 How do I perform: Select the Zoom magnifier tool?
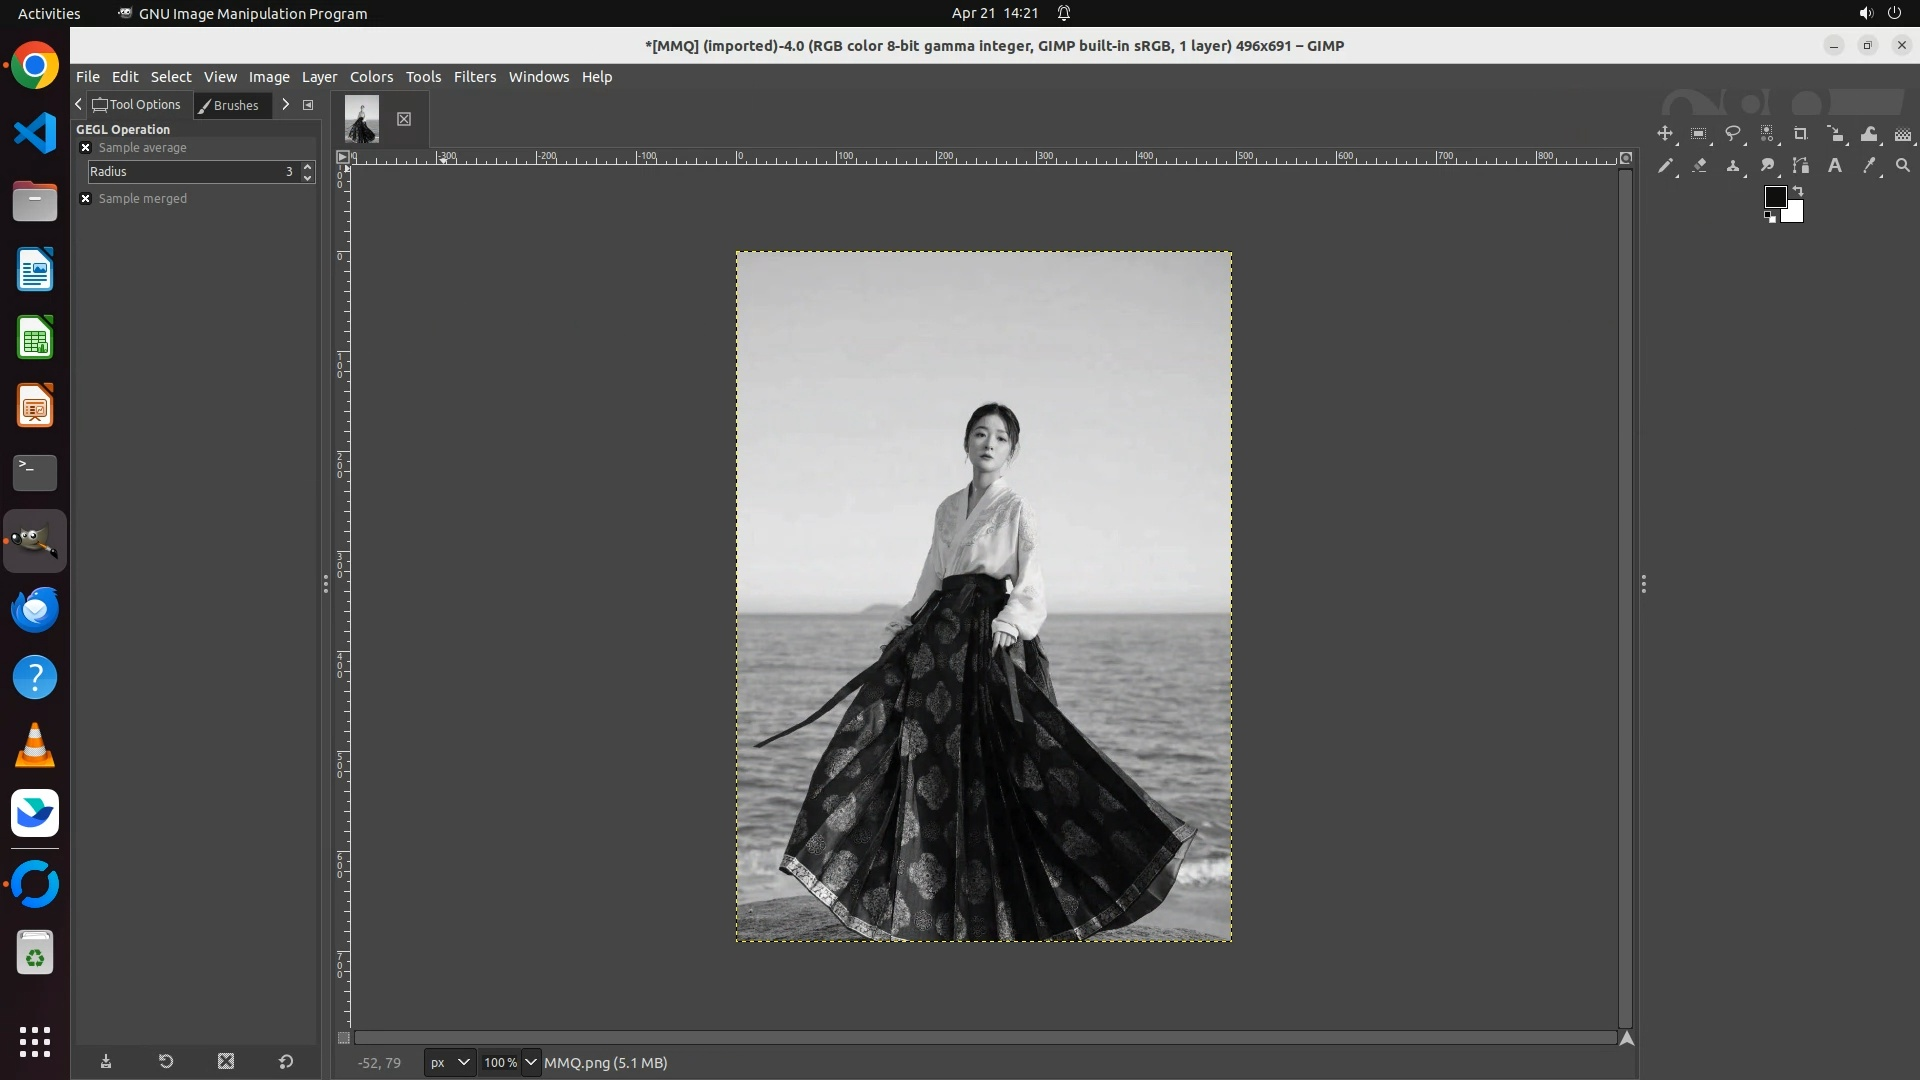[1903, 166]
